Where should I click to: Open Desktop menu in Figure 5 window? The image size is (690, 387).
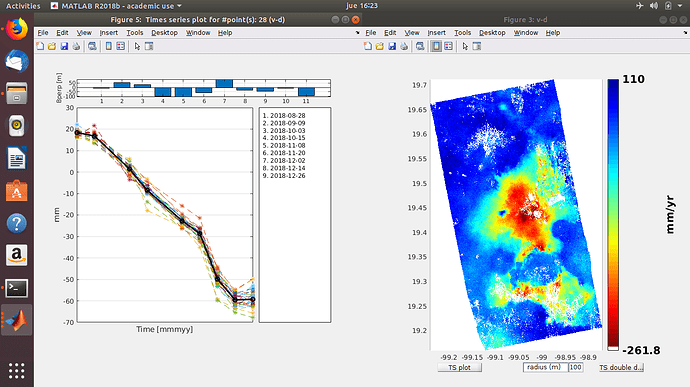165,33
